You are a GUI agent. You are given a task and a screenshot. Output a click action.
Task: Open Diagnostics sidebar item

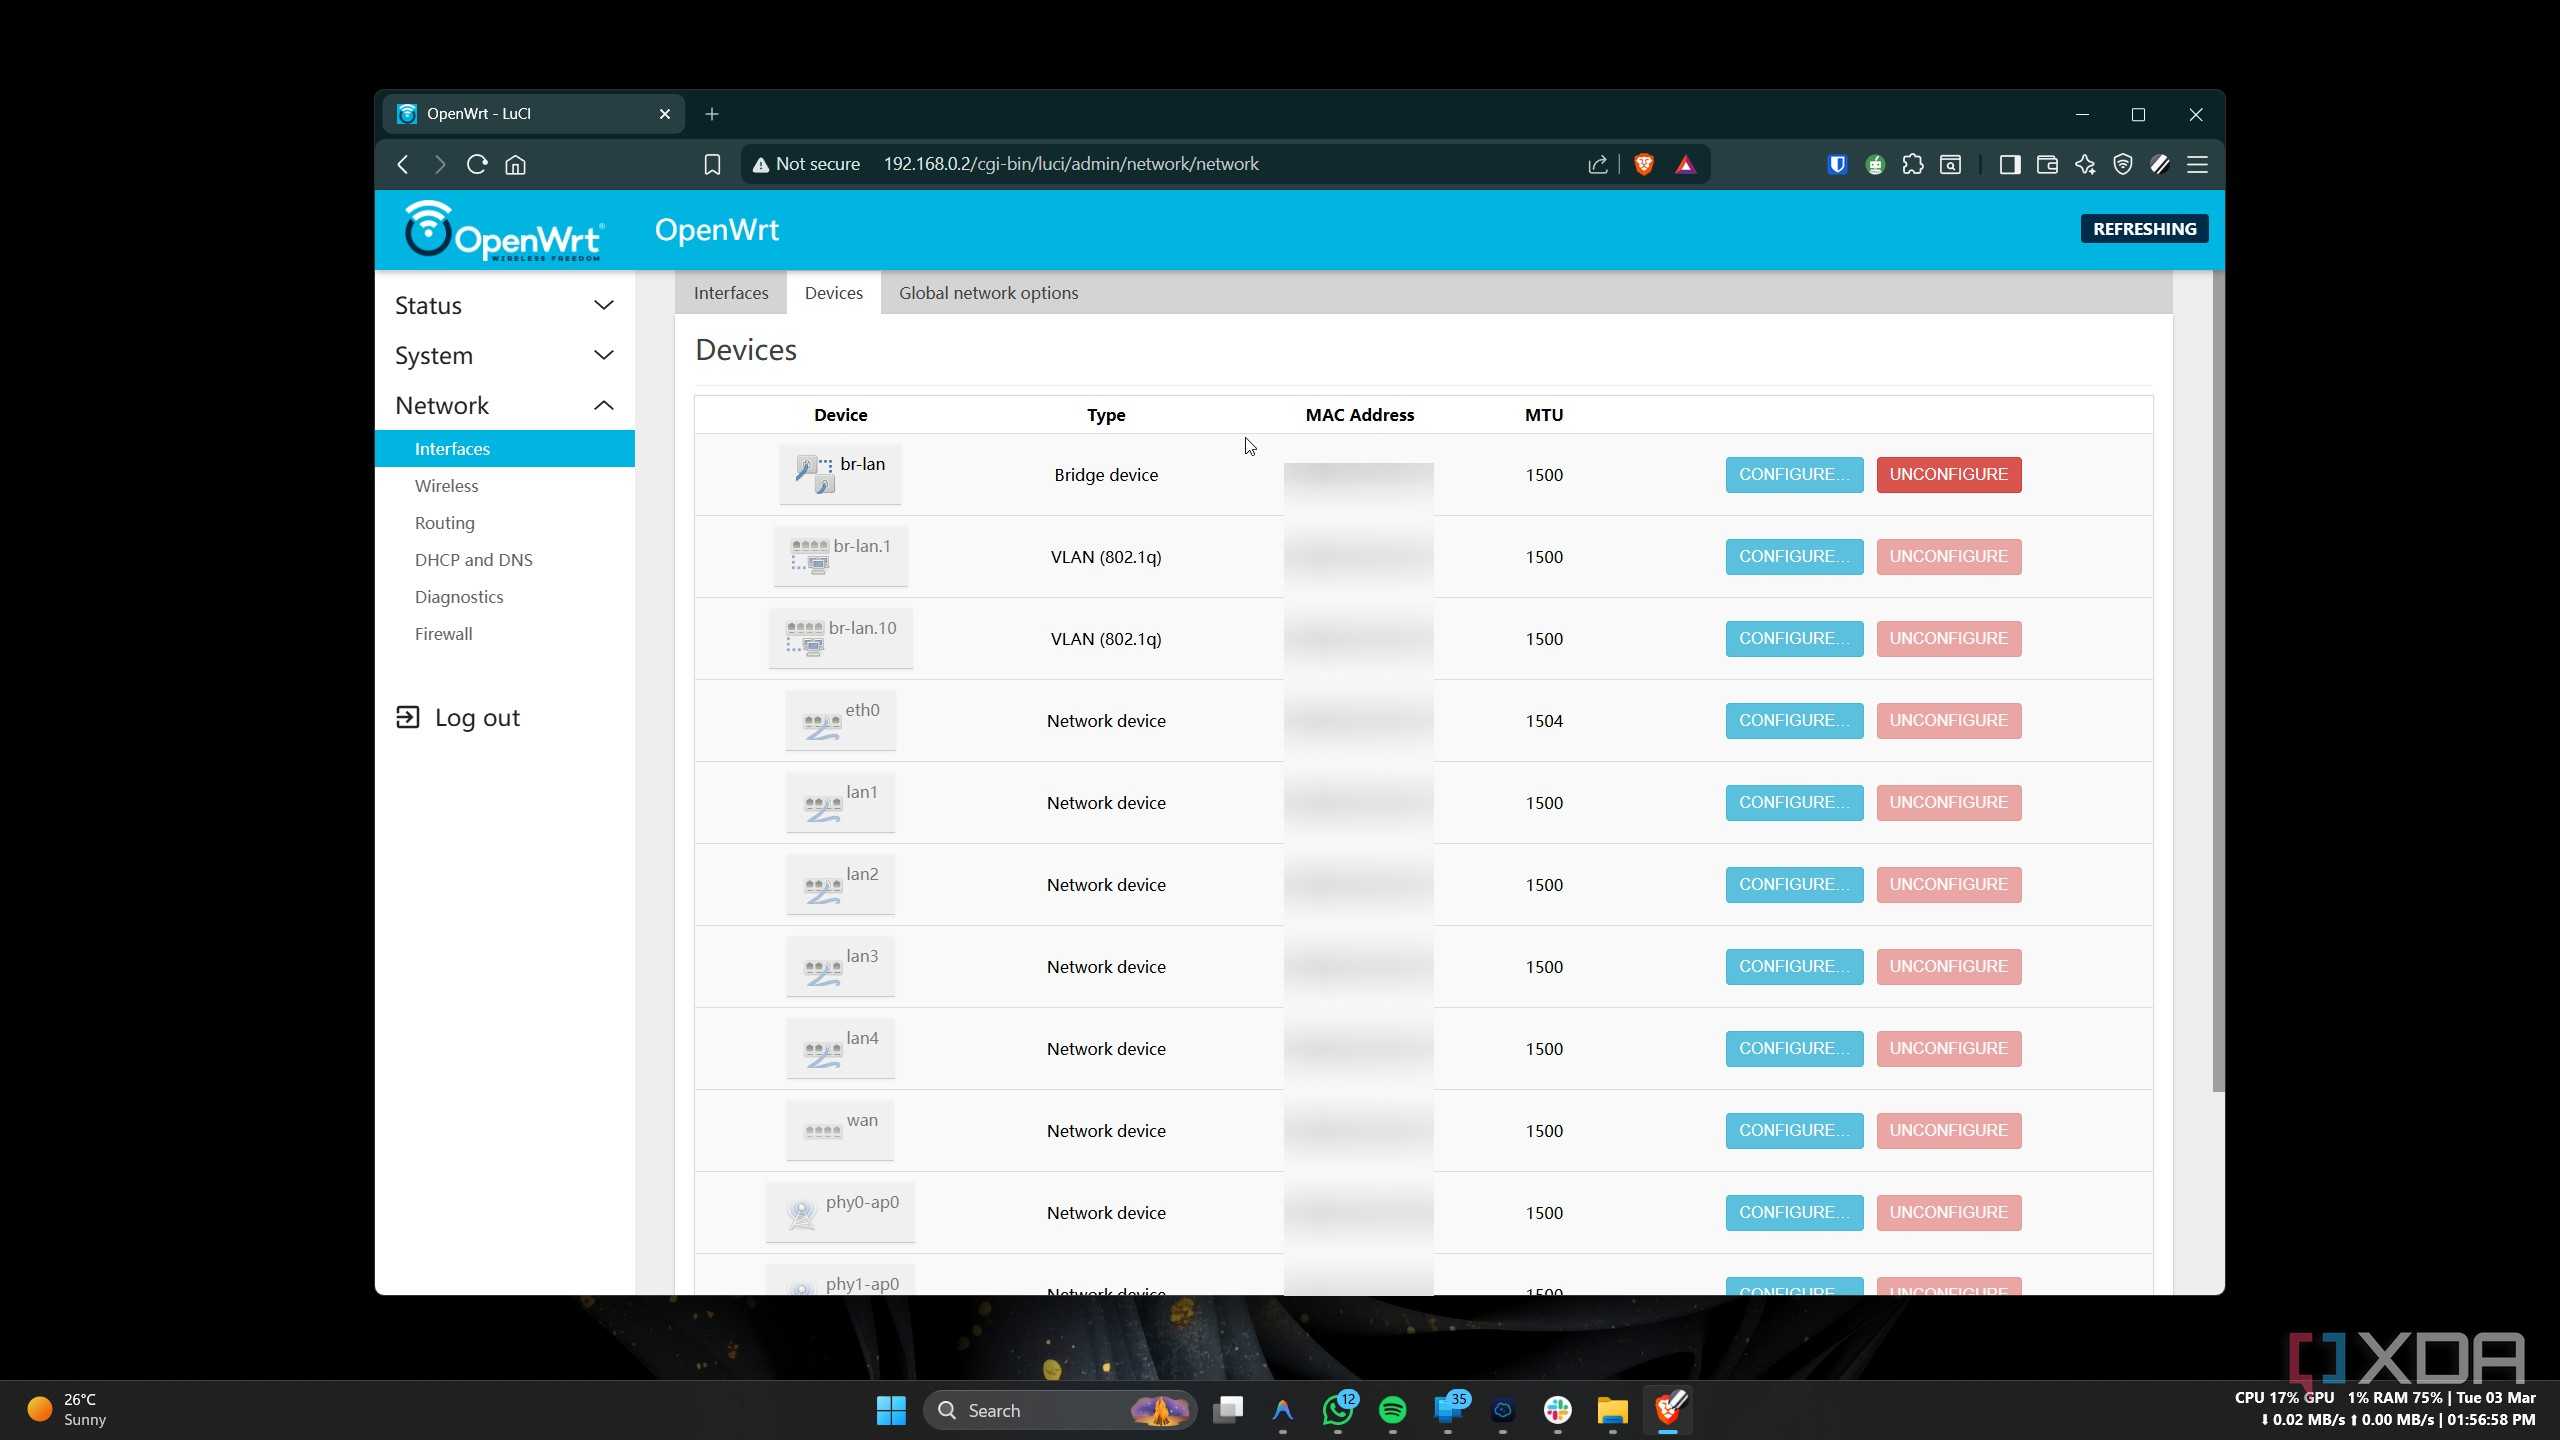(459, 597)
